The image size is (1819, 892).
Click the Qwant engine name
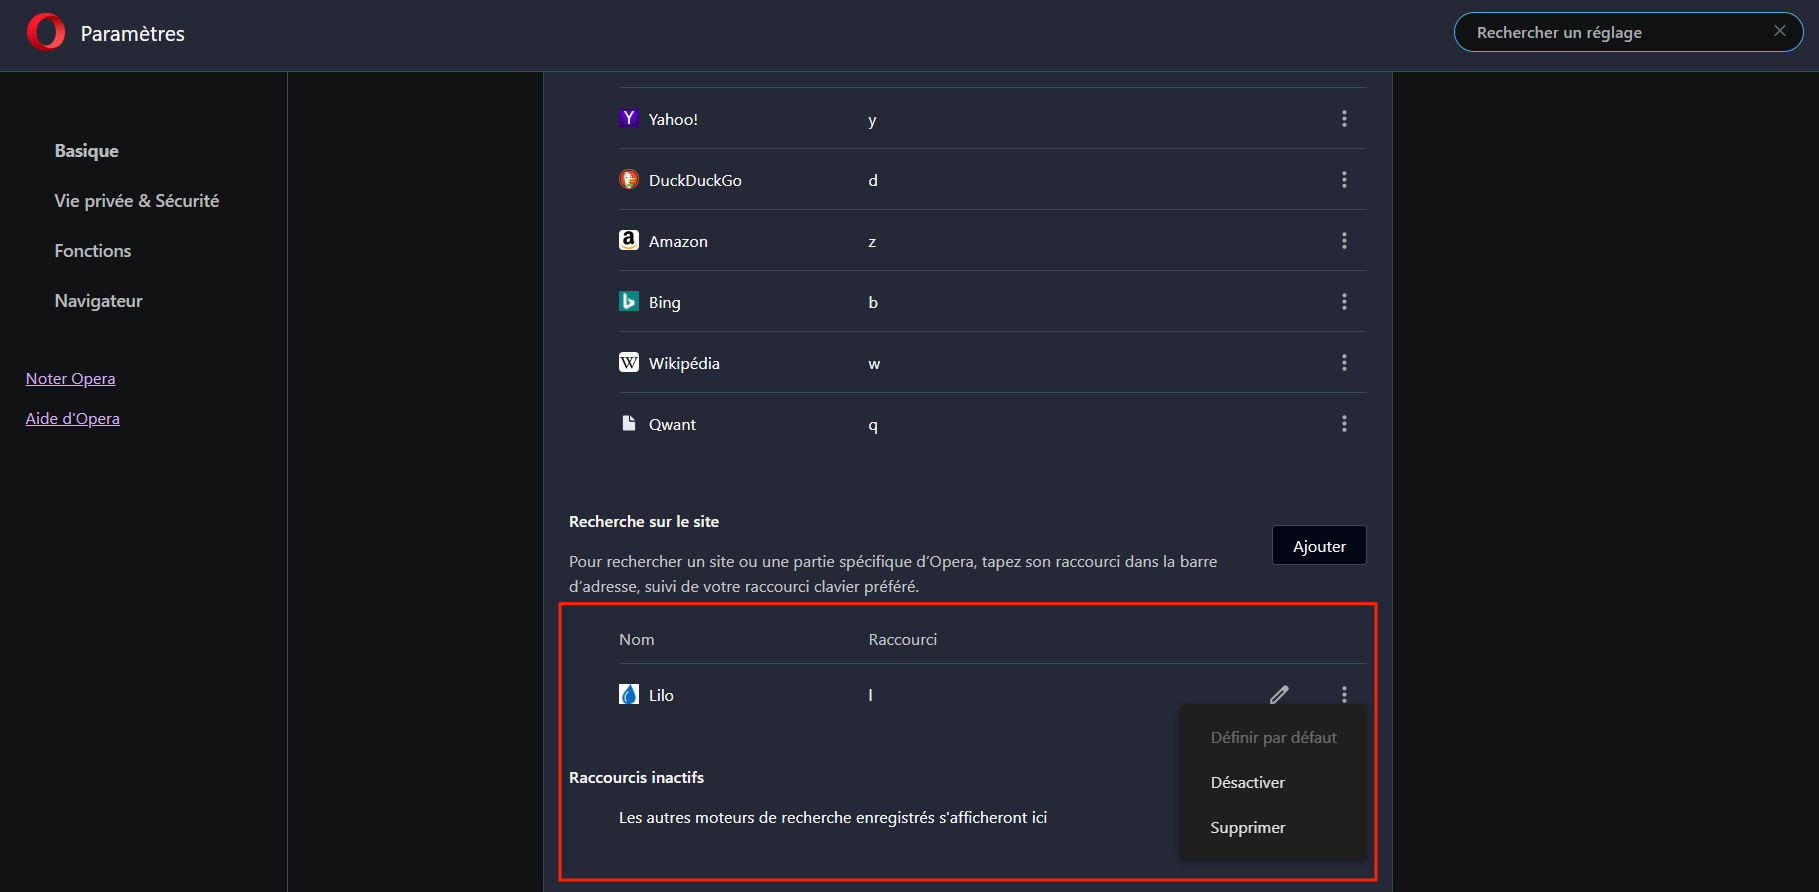[672, 425]
